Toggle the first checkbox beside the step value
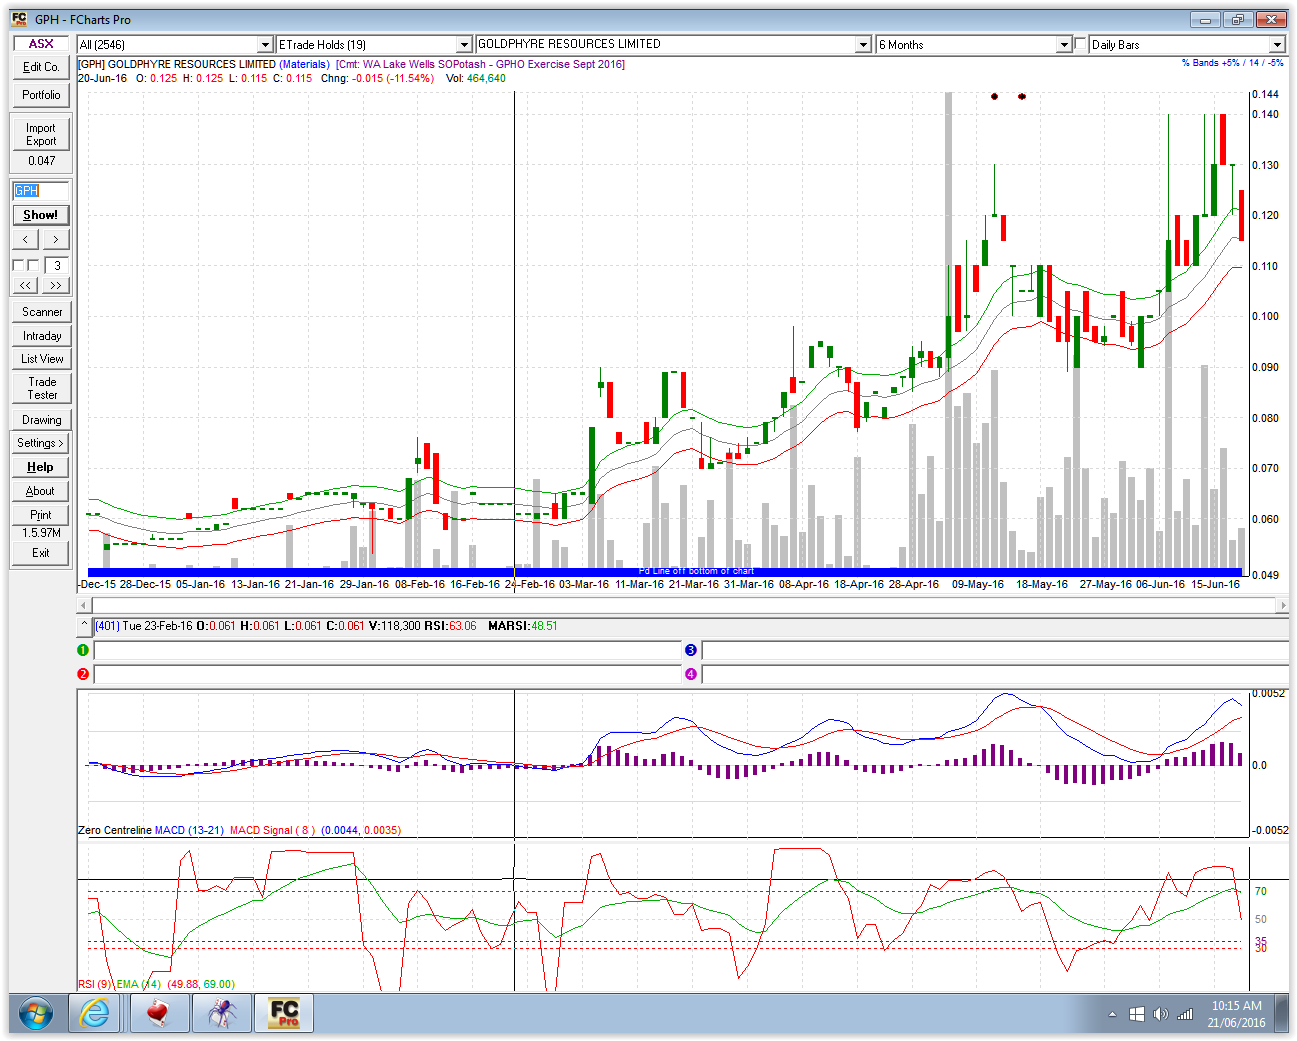Viewport: 1297px width, 1041px height. pyautogui.click(x=18, y=265)
